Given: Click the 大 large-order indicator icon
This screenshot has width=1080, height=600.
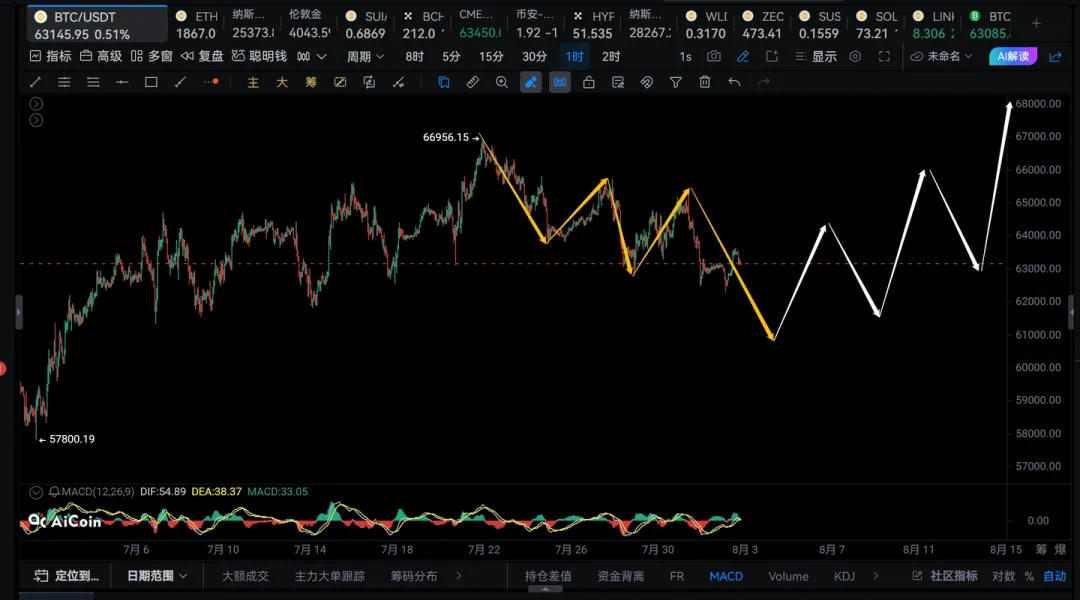Looking at the screenshot, I should [282, 83].
